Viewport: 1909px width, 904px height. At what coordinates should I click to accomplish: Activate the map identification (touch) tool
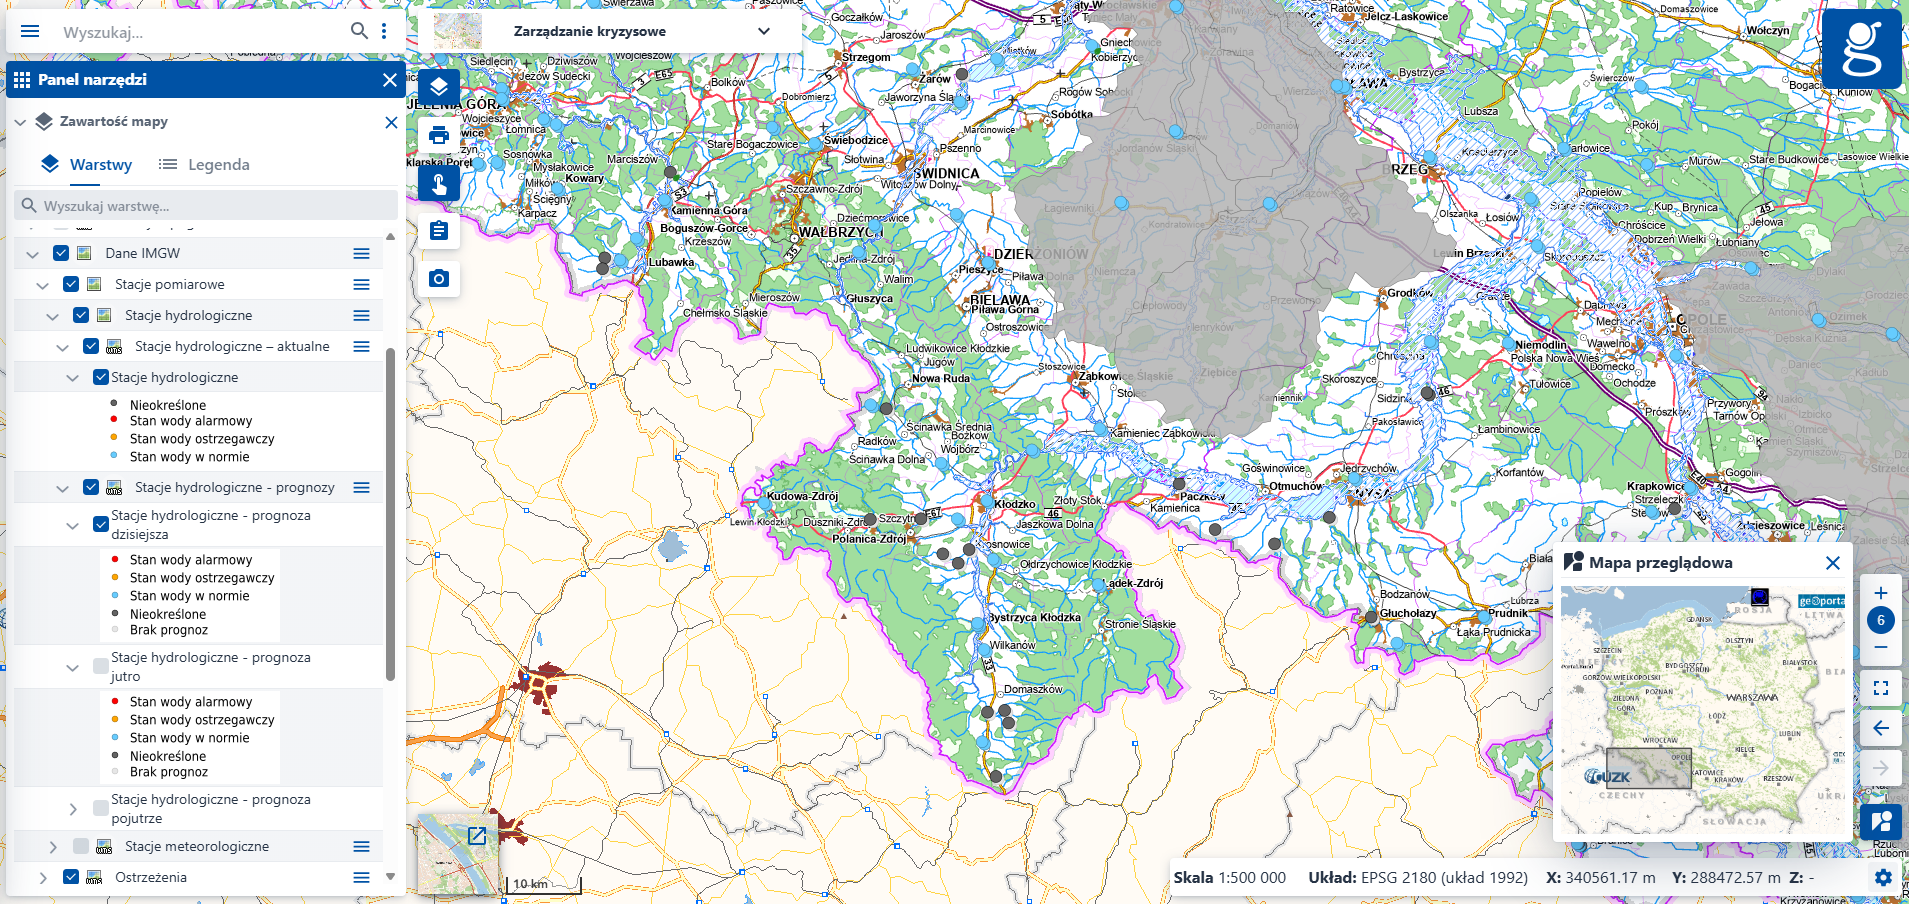438,183
